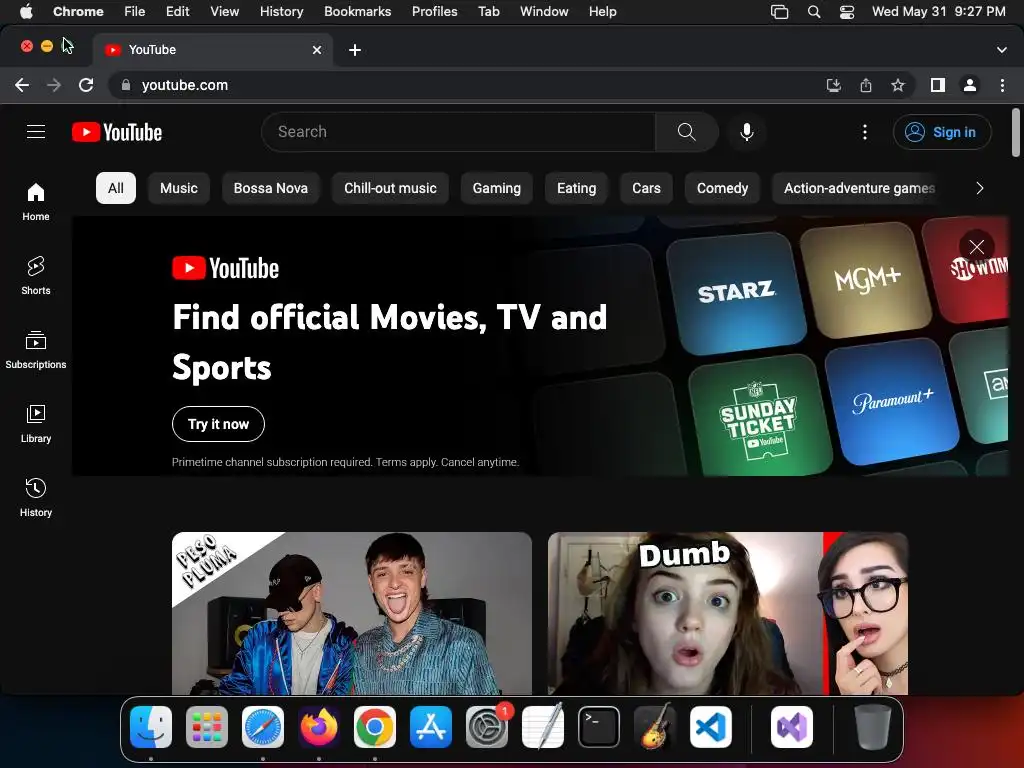Start voice search with the microphone icon
The image size is (1024, 768).
coord(746,132)
